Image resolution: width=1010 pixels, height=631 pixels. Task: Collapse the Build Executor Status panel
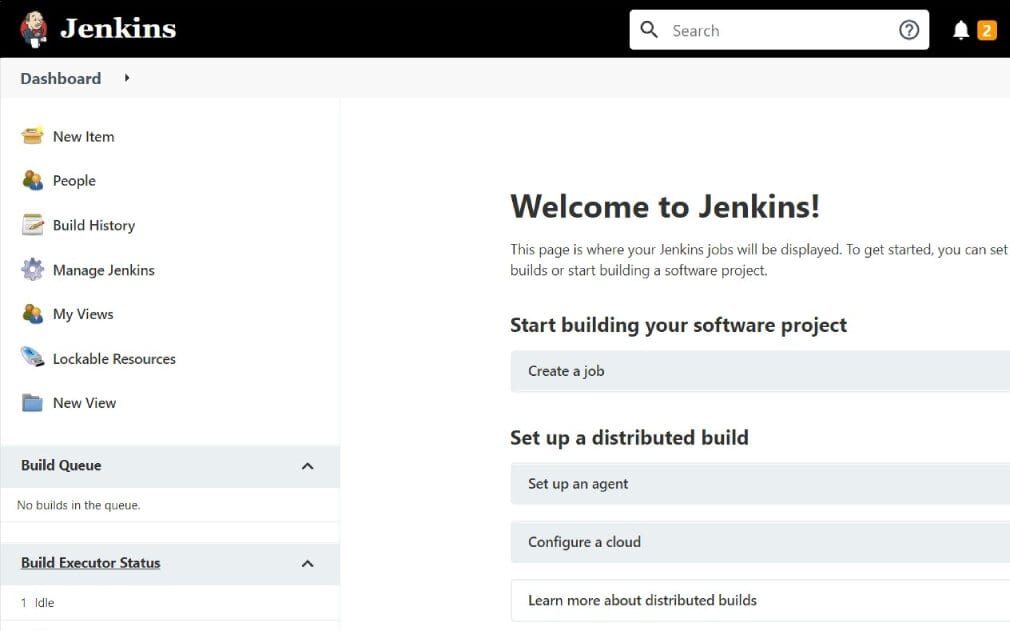(307, 564)
